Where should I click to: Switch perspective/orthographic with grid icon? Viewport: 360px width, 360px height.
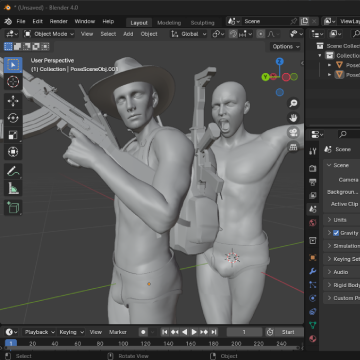[293, 147]
